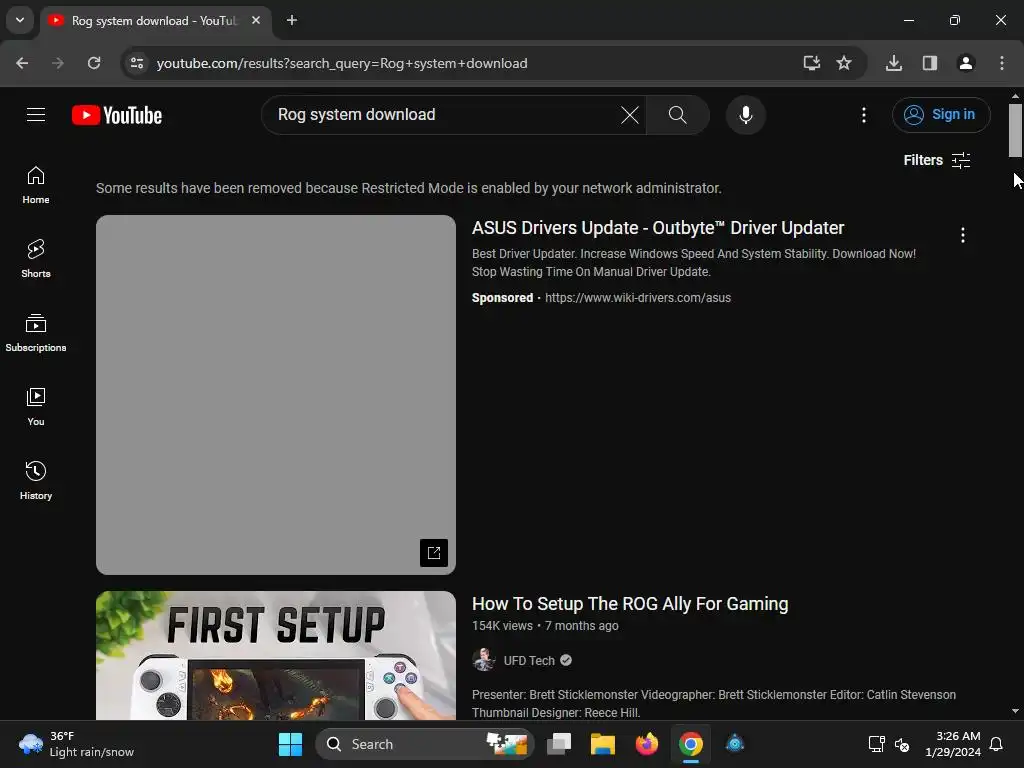1024x768 pixels.
Task: Open the clock showing 3:26 AM
Action: (952, 744)
